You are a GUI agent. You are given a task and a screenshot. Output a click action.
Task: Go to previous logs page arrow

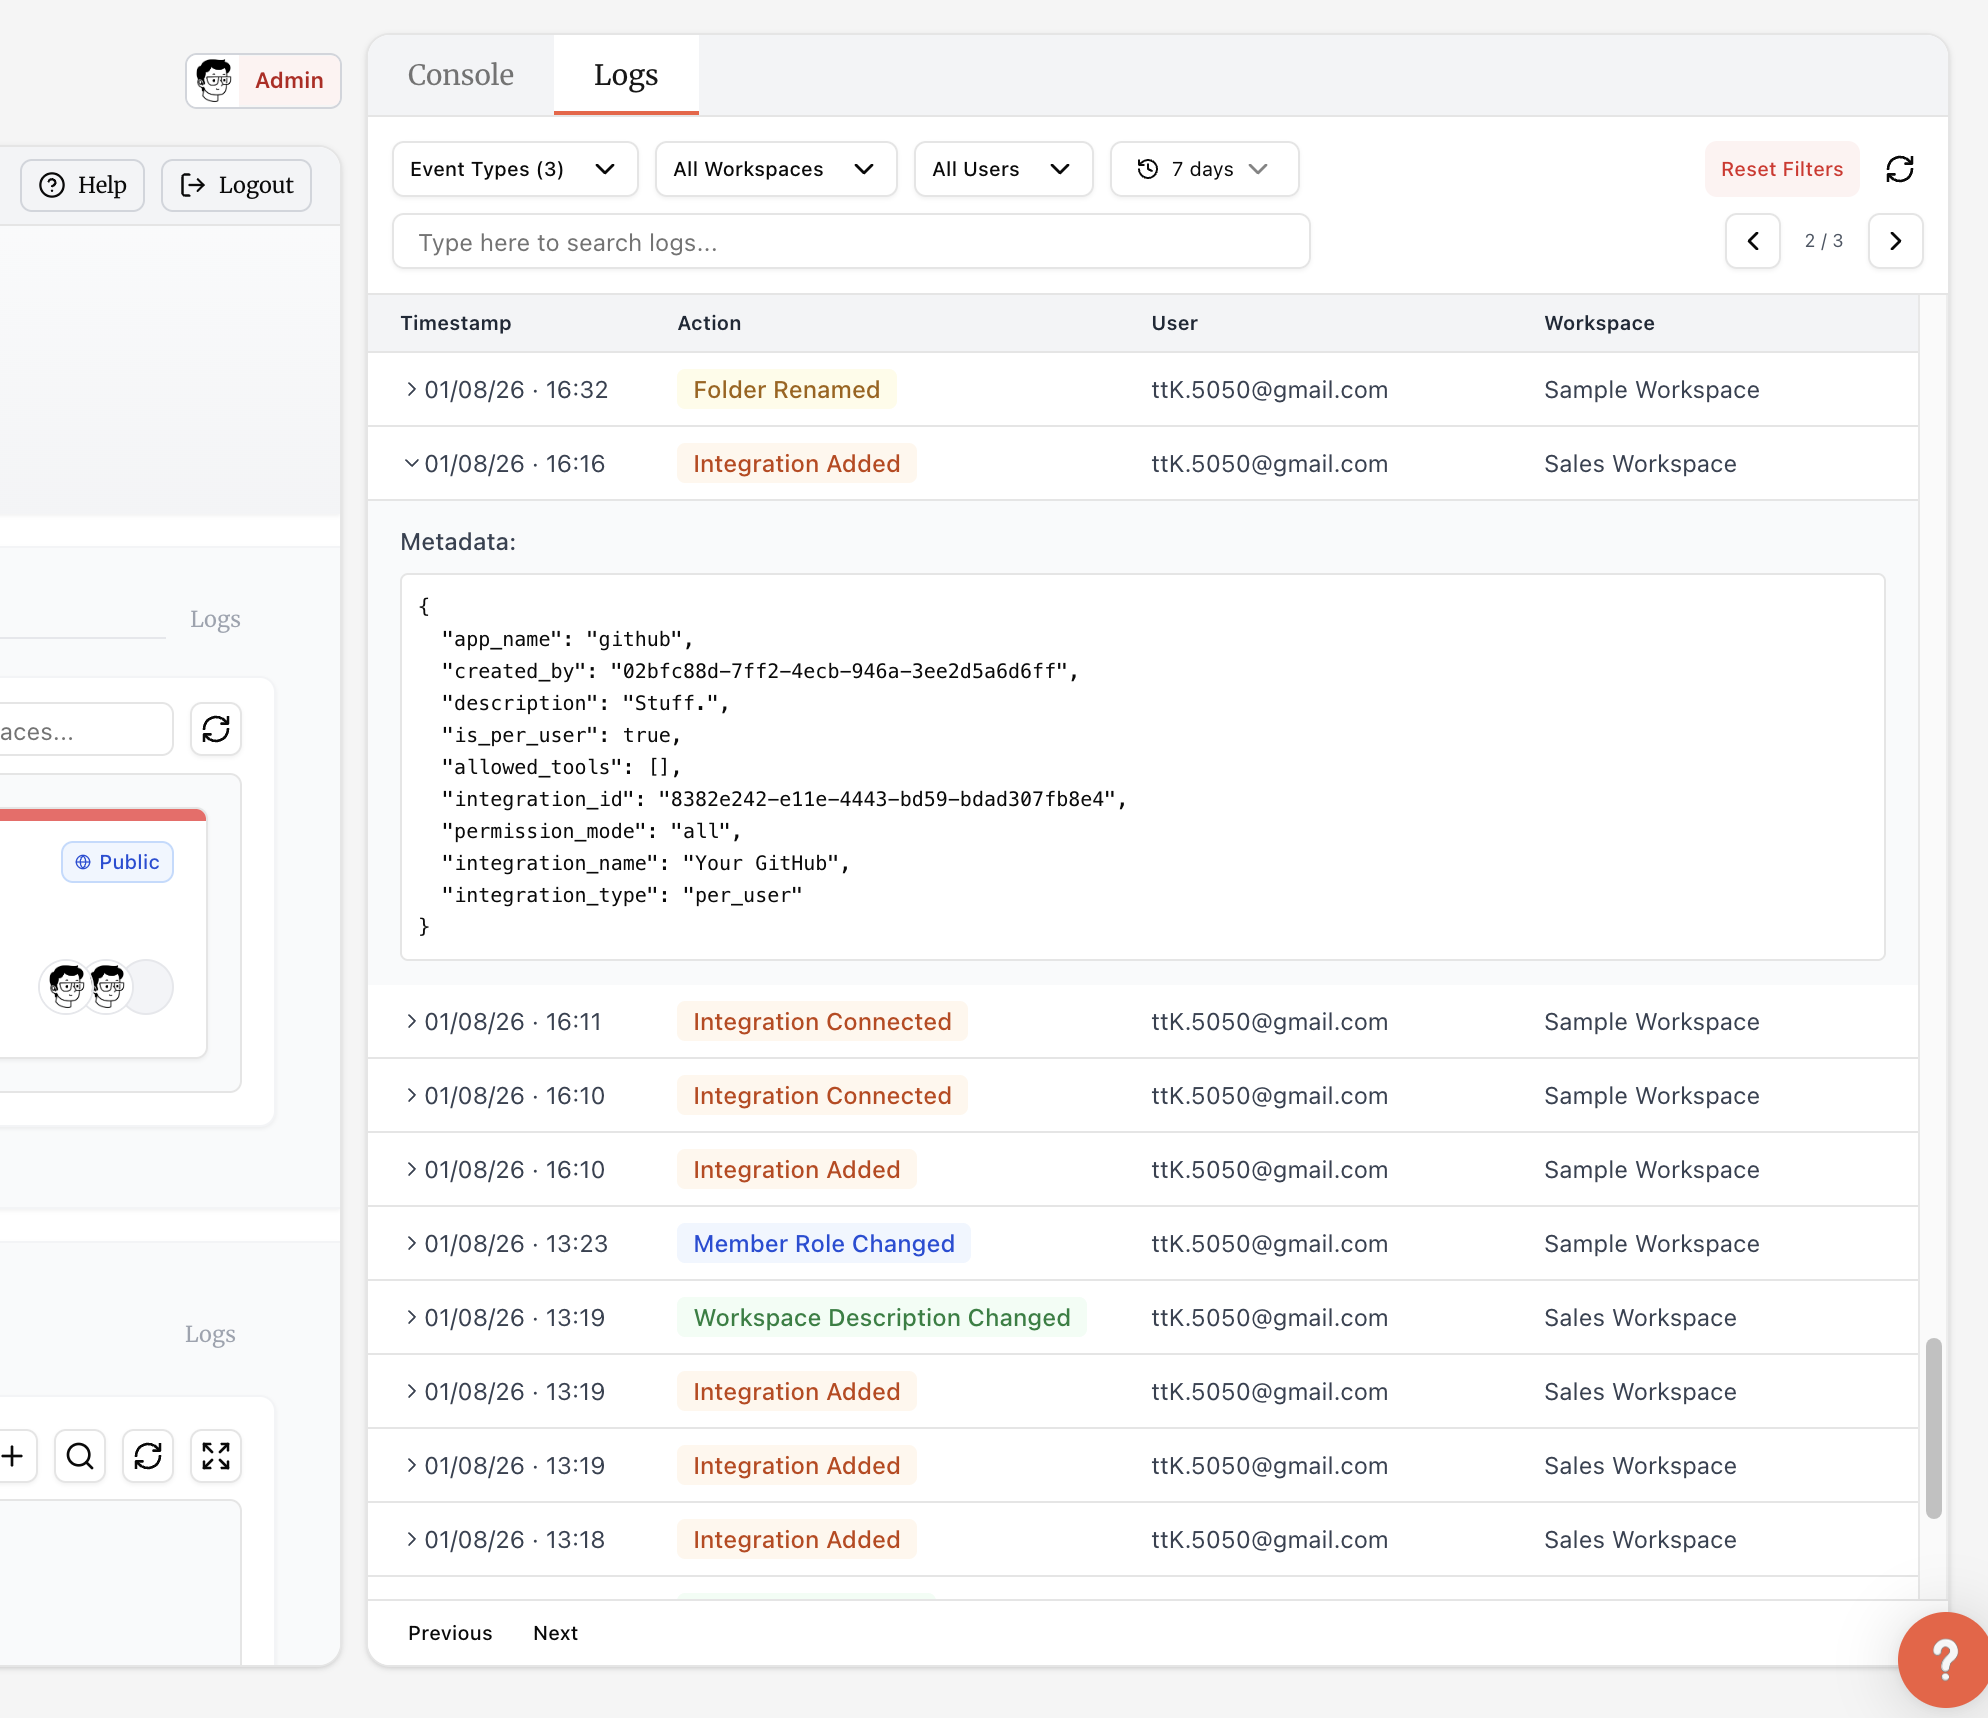pos(1752,241)
